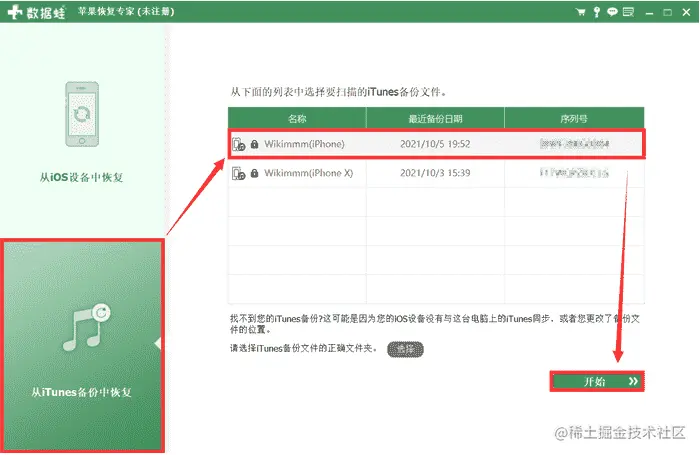The image size is (700, 455).
Task: Click the lock icon beside Wikimmm(iPhone)
Action: tap(254, 144)
